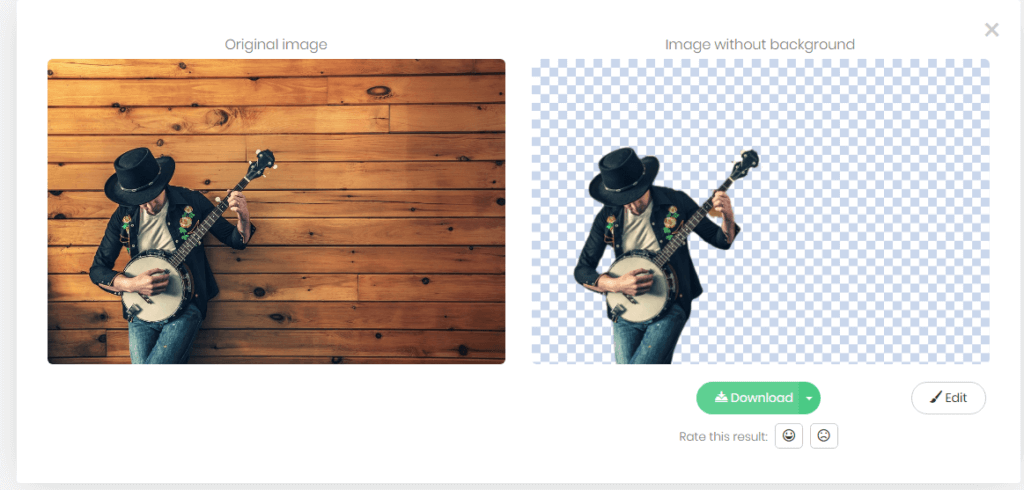Click the Download button

[x=748, y=398]
